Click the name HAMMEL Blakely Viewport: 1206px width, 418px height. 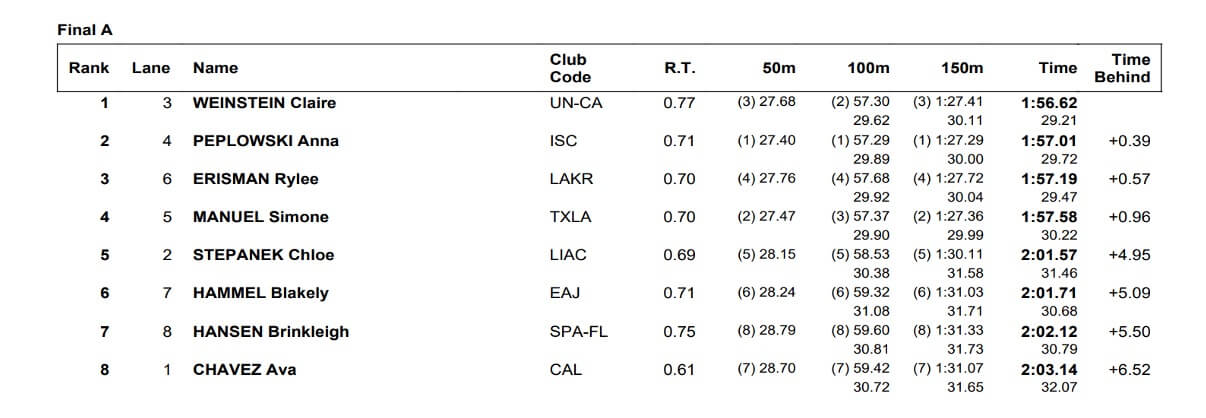260,293
